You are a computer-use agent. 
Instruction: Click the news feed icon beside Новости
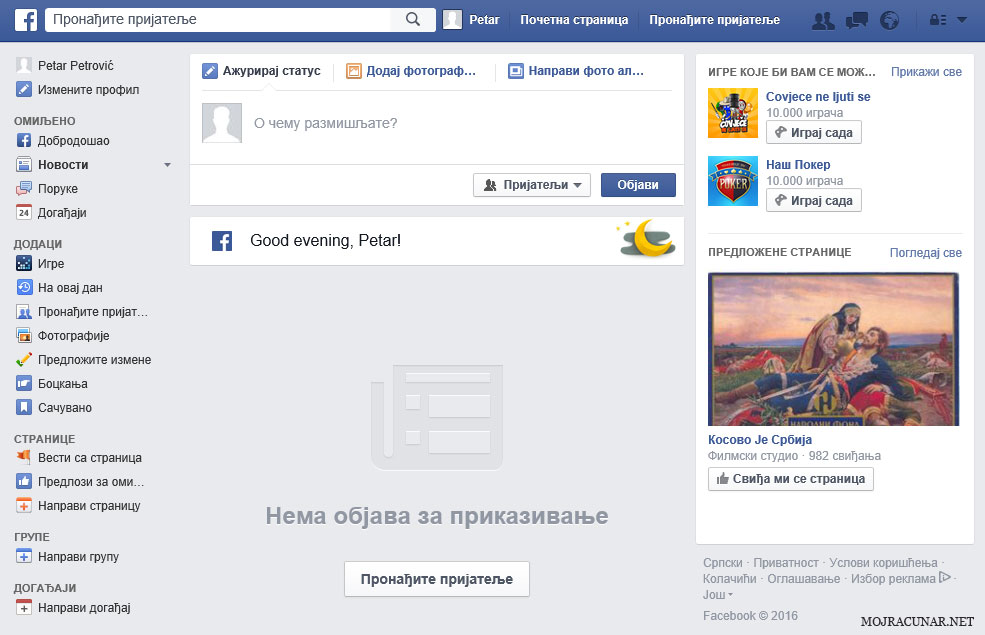[24, 165]
